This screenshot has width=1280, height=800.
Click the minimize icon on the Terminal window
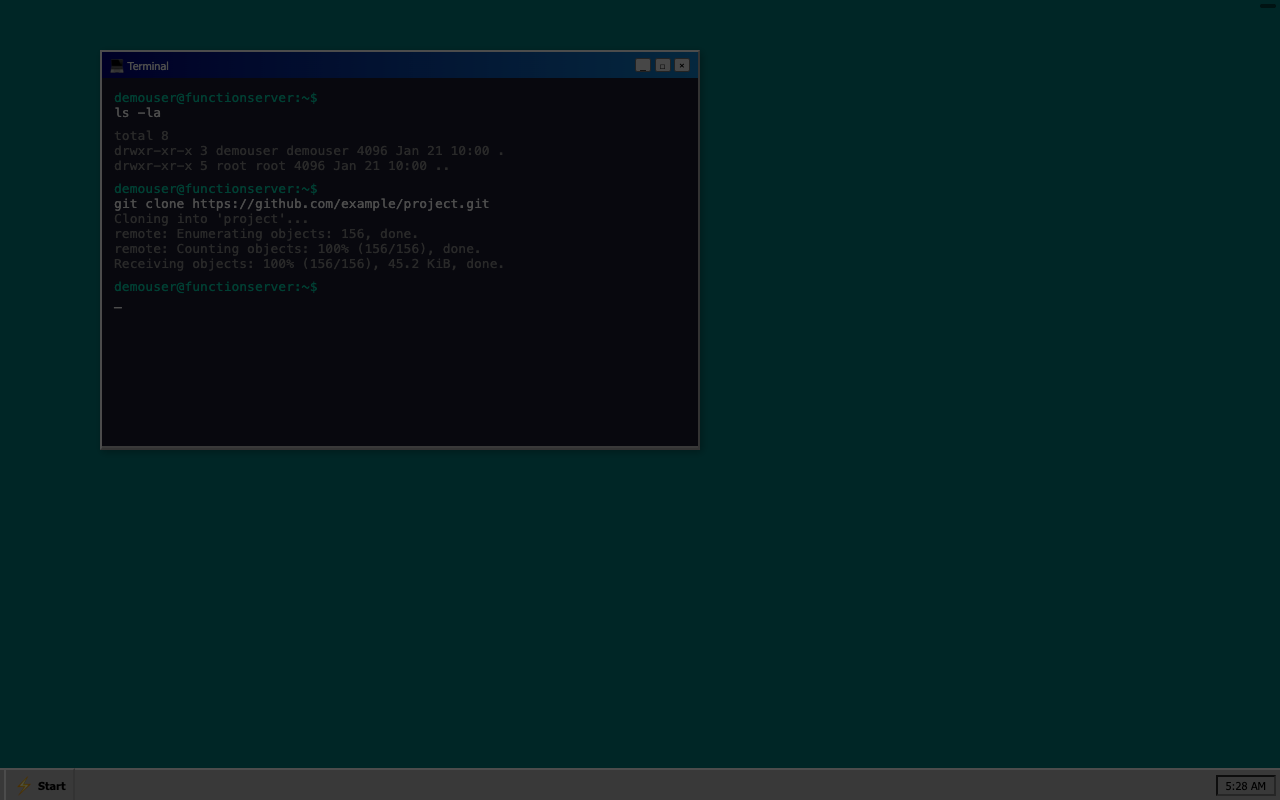[x=643, y=65]
